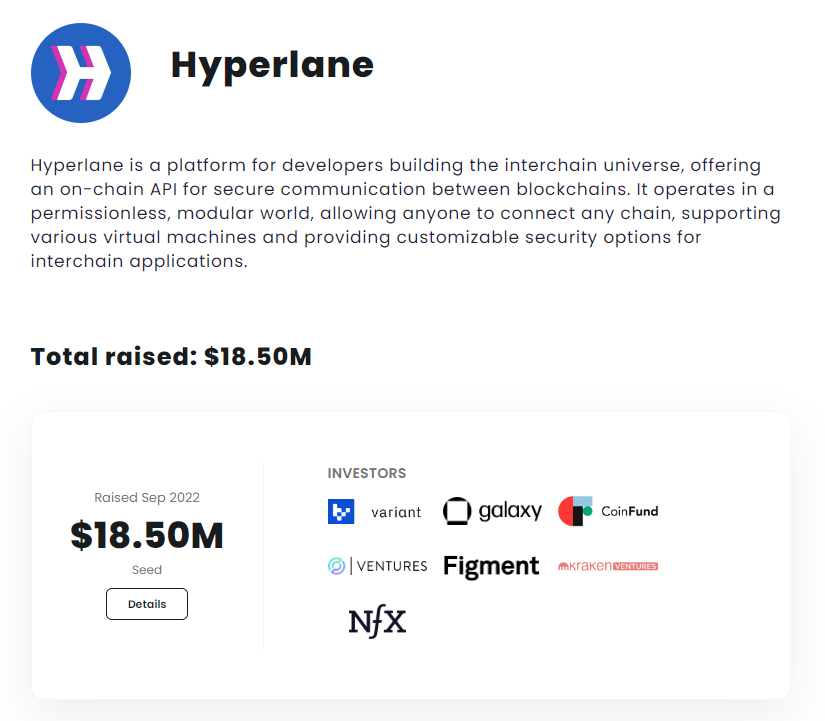
Task: Click the INVESTORS section label
Action: pos(367,473)
